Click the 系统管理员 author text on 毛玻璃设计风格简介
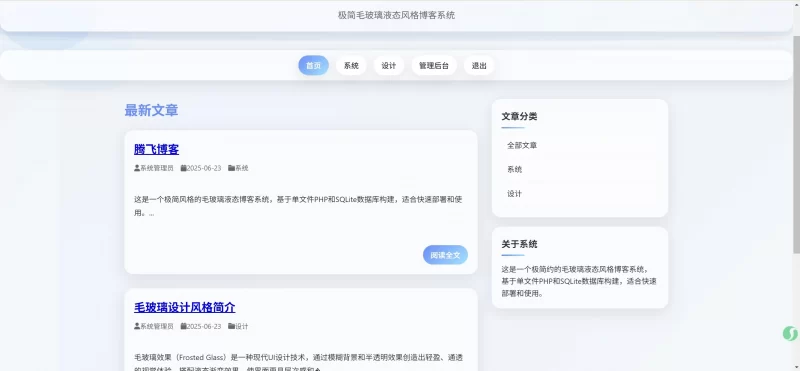The width and height of the screenshot is (800, 371). (x=157, y=326)
